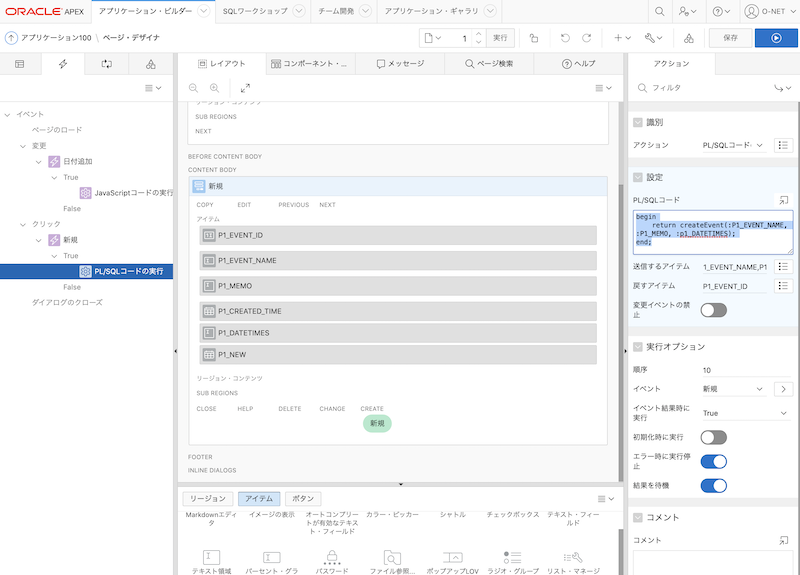The height and width of the screenshot is (575, 800).
Task: Click the page lock icon in toolbar
Action: click(534, 38)
